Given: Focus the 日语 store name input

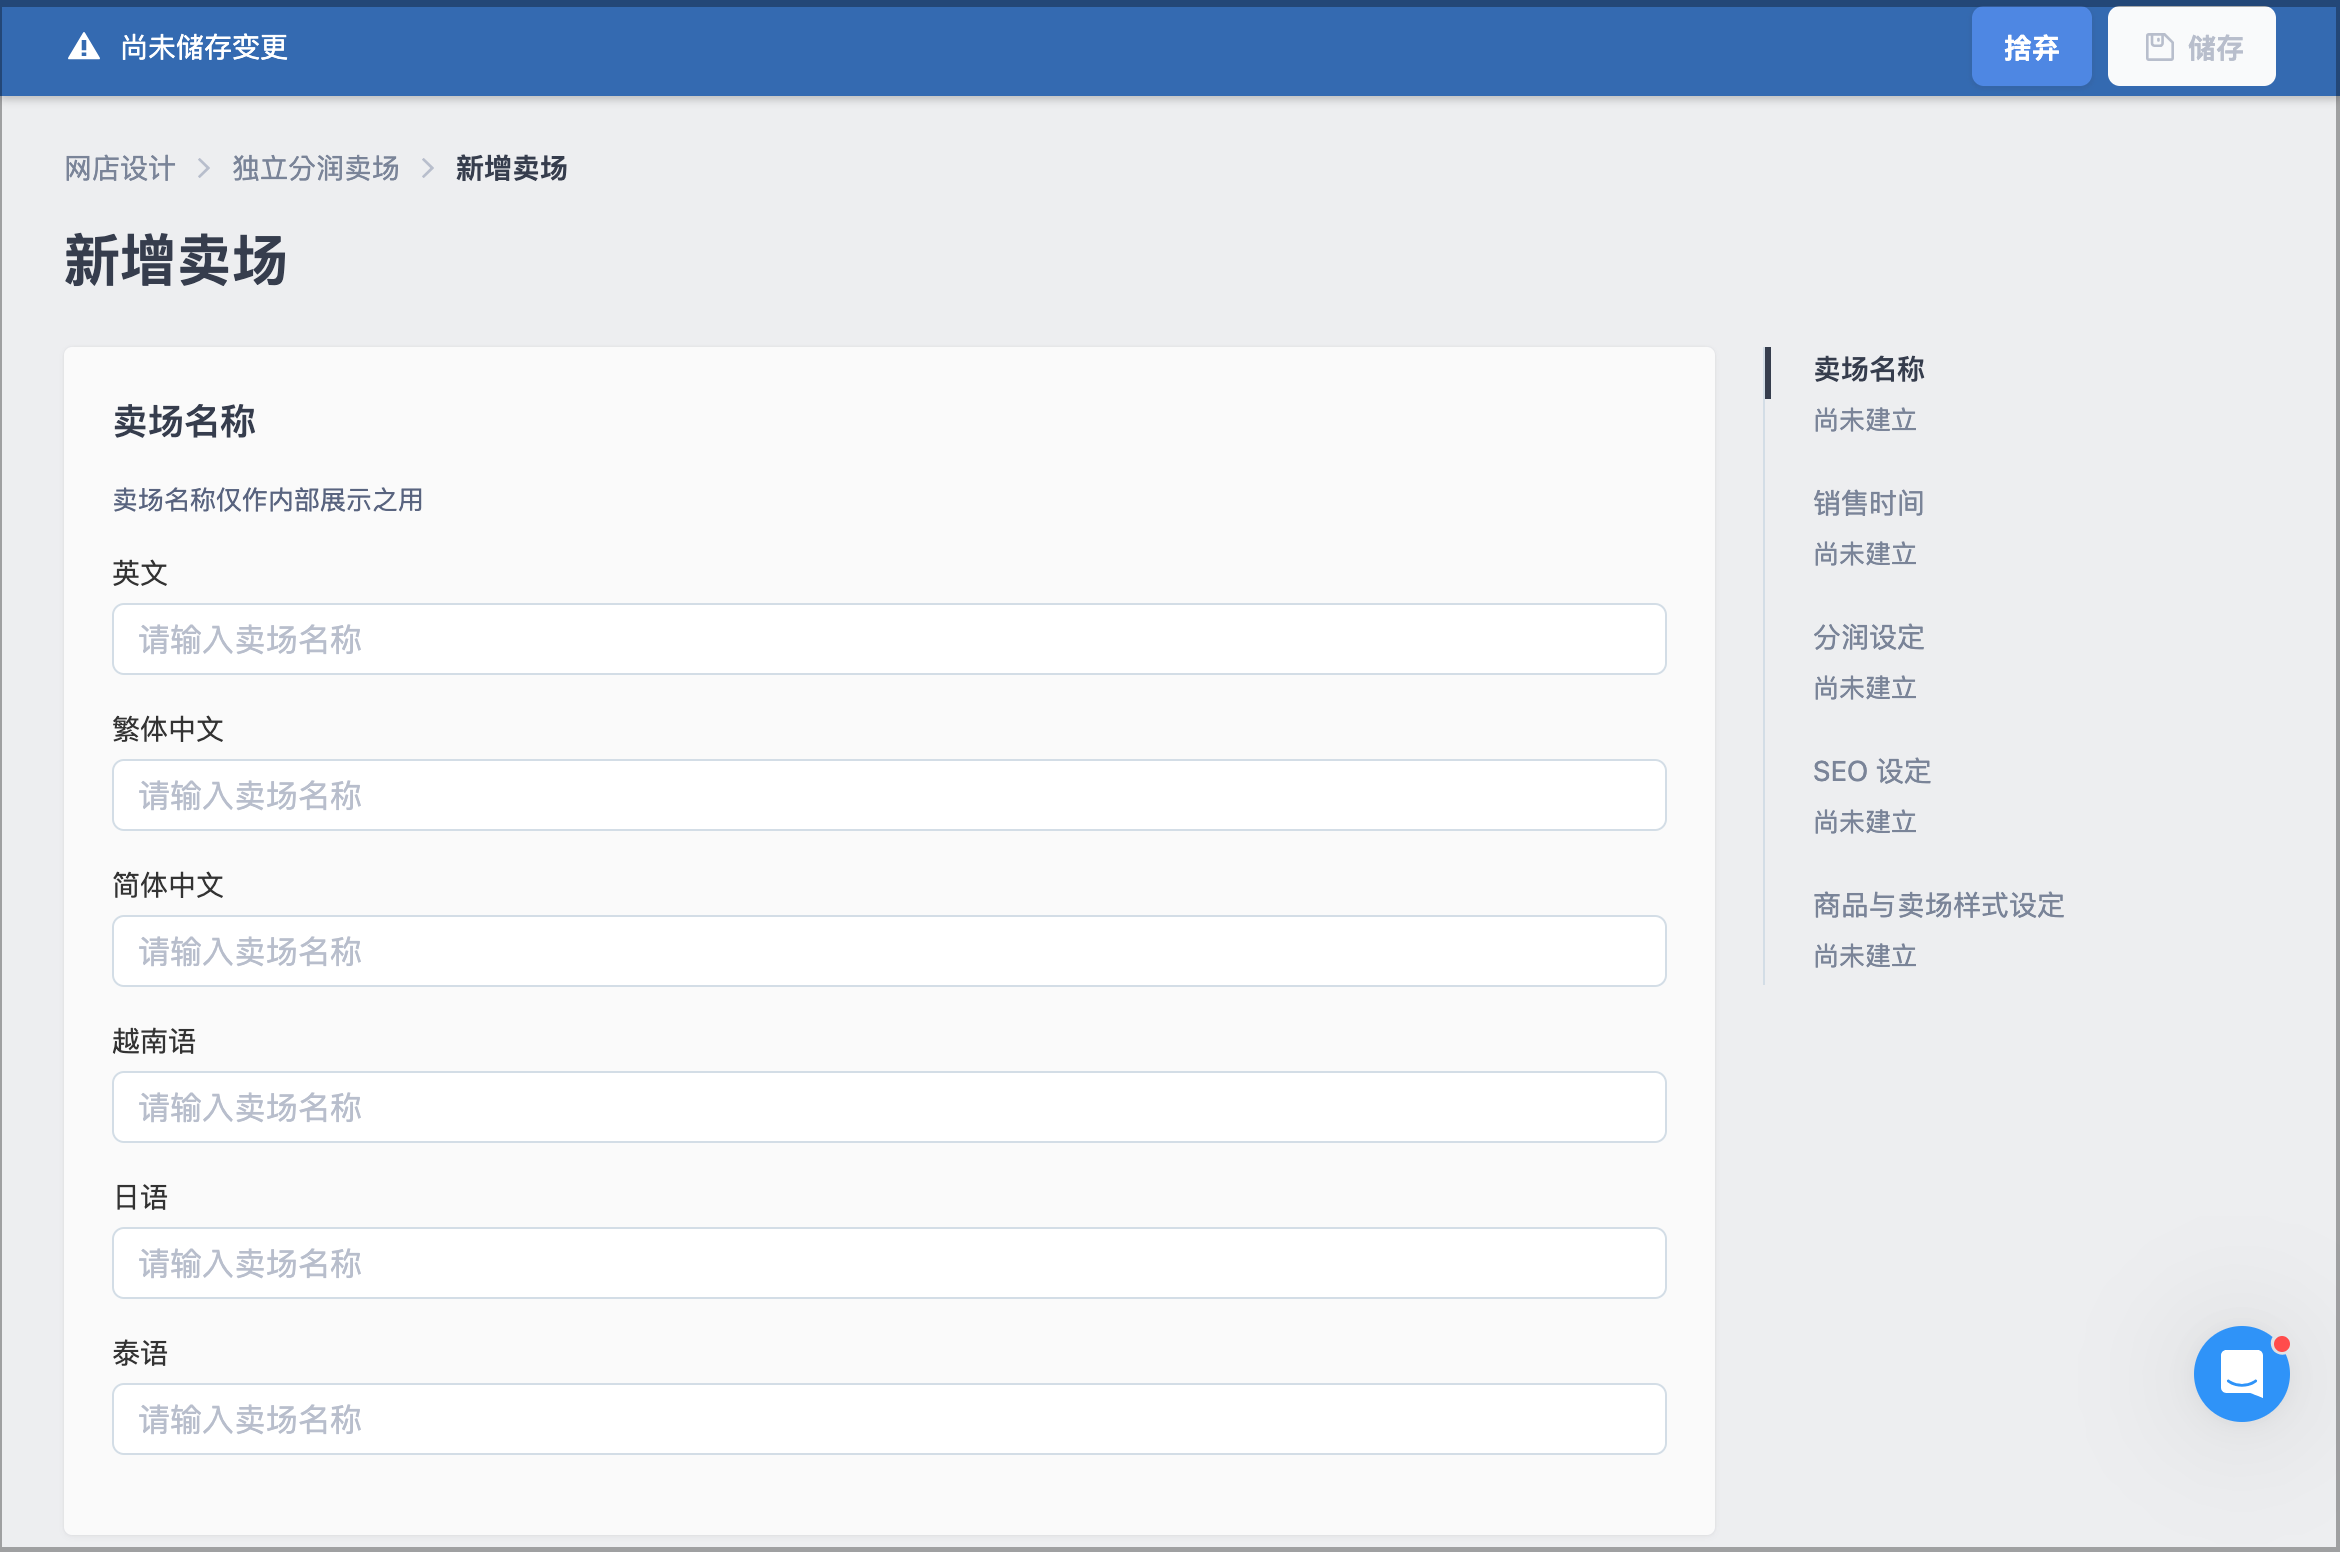Looking at the screenshot, I should coord(889,1263).
